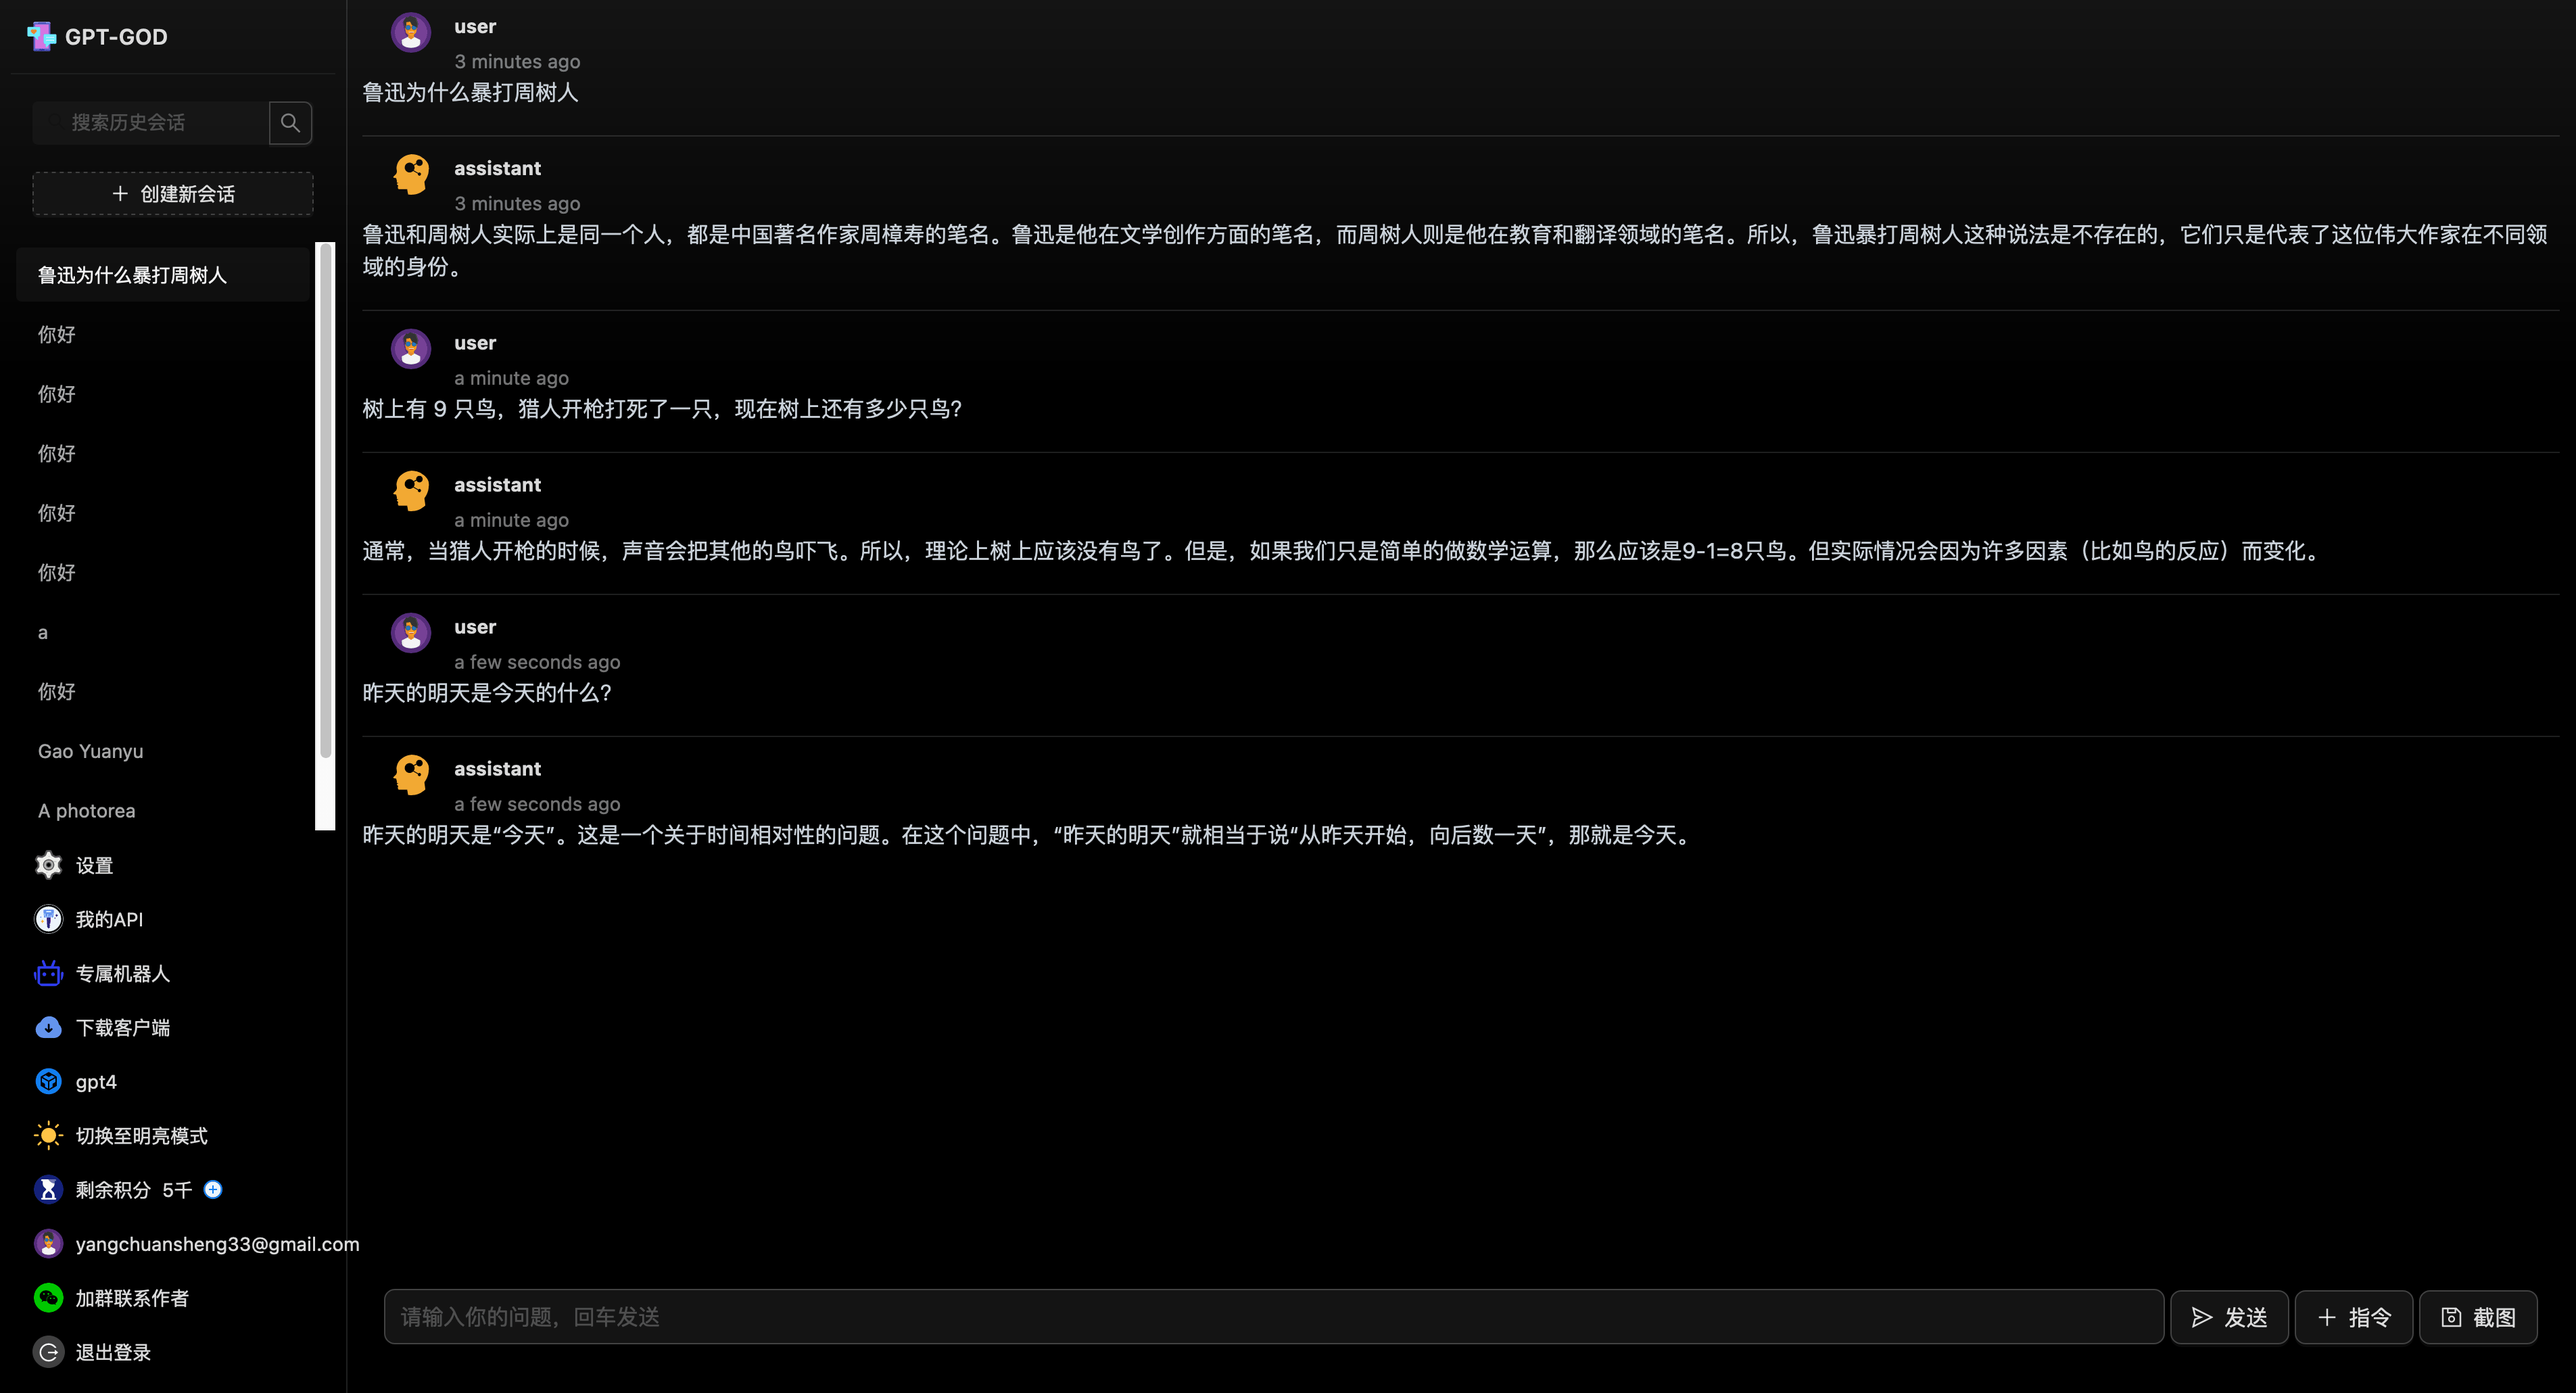Click the 截图 screenshot button
This screenshot has height=1393, width=2576.
click(x=2478, y=1316)
